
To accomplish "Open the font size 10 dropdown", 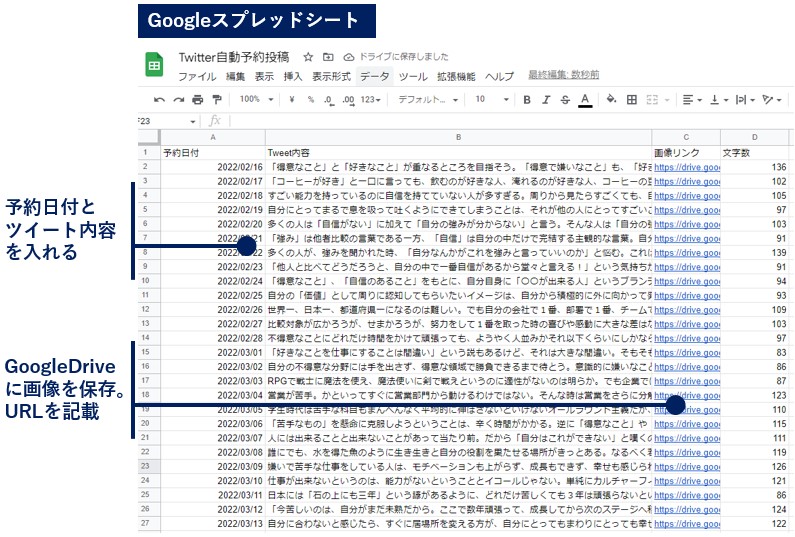I will pos(492,99).
